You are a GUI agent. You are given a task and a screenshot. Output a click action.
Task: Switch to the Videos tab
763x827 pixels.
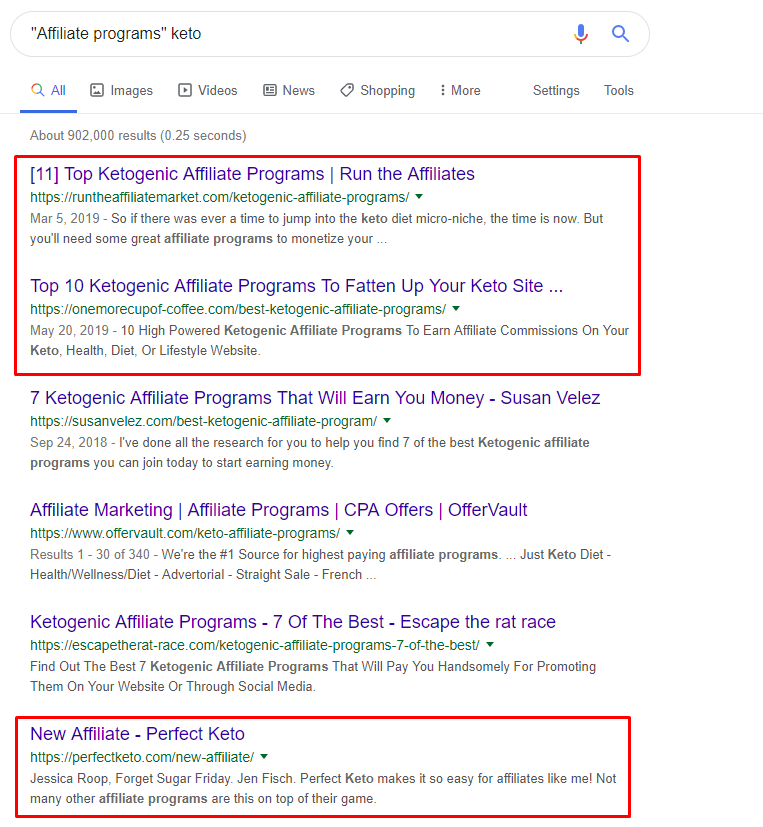pos(208,91)
